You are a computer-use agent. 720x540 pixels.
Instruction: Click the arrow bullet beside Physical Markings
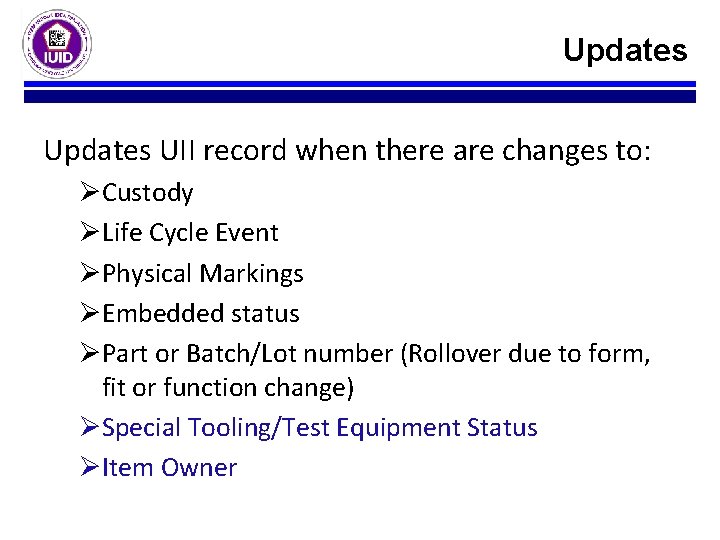coord(90,272)
